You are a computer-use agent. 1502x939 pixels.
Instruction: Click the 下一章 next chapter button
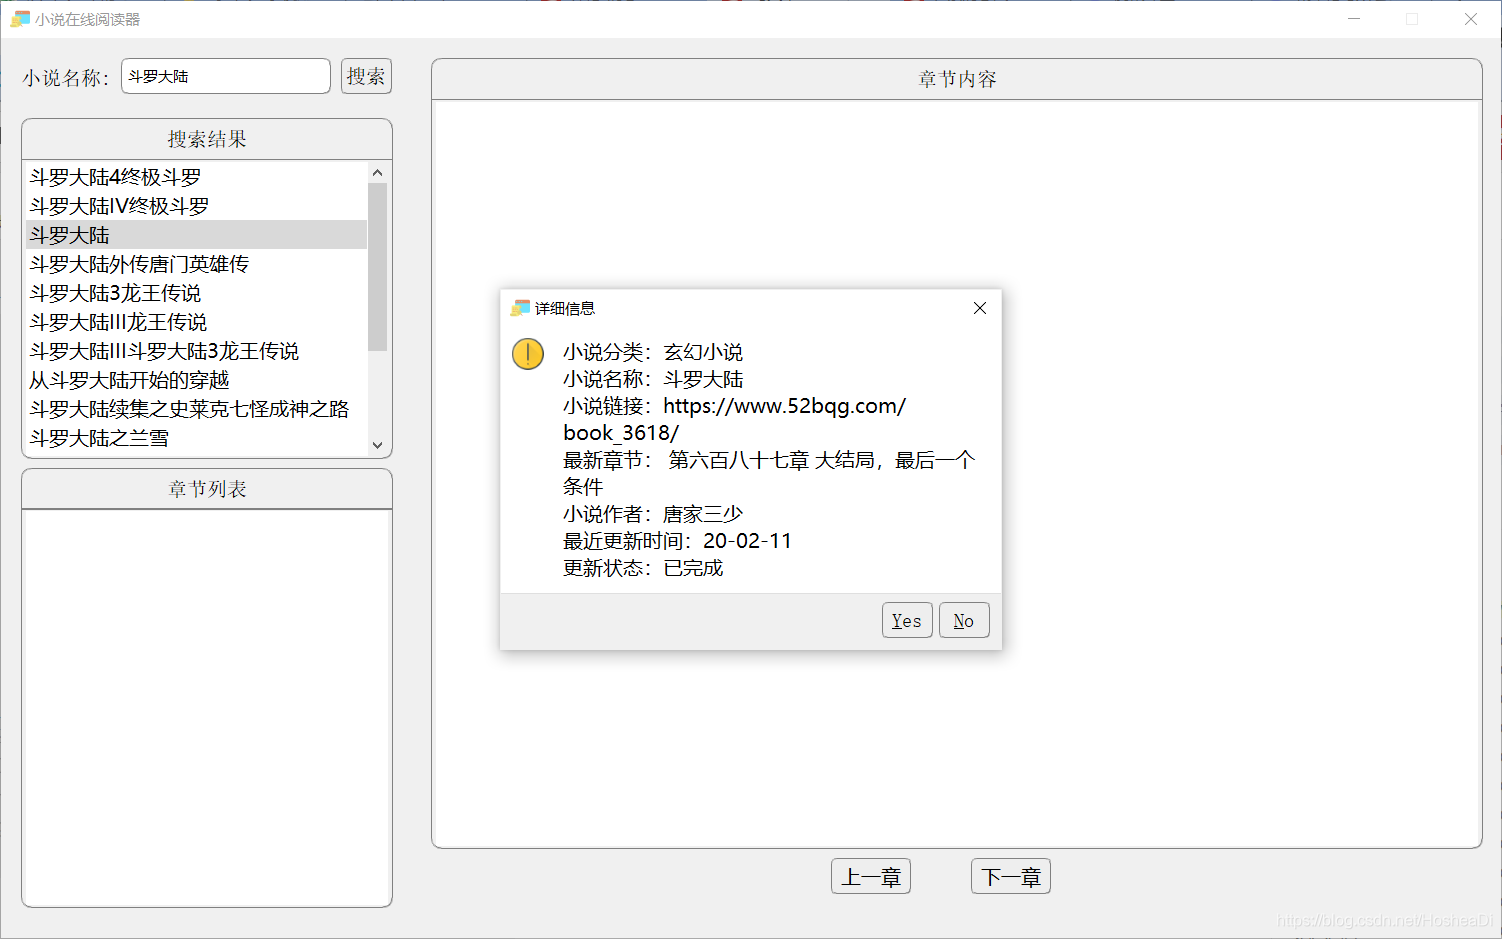click(1010, 876)
